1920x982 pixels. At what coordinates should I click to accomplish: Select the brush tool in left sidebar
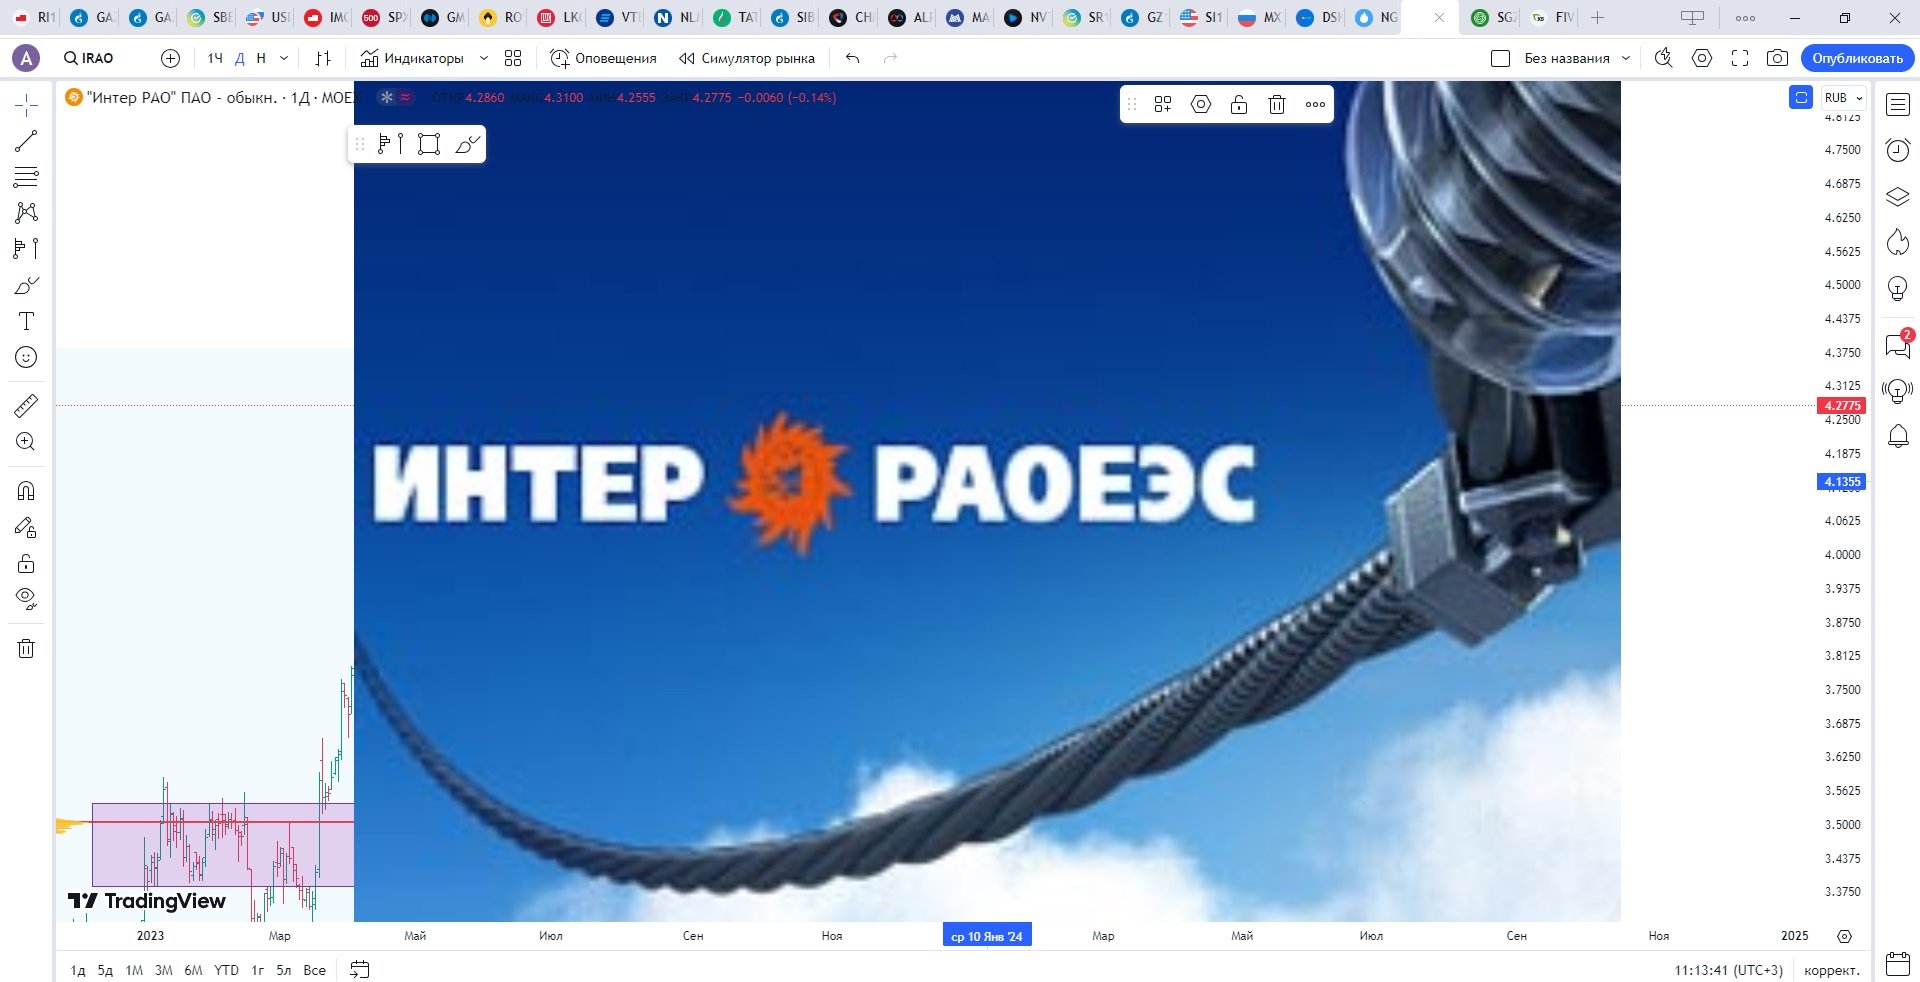click(26, 285)
